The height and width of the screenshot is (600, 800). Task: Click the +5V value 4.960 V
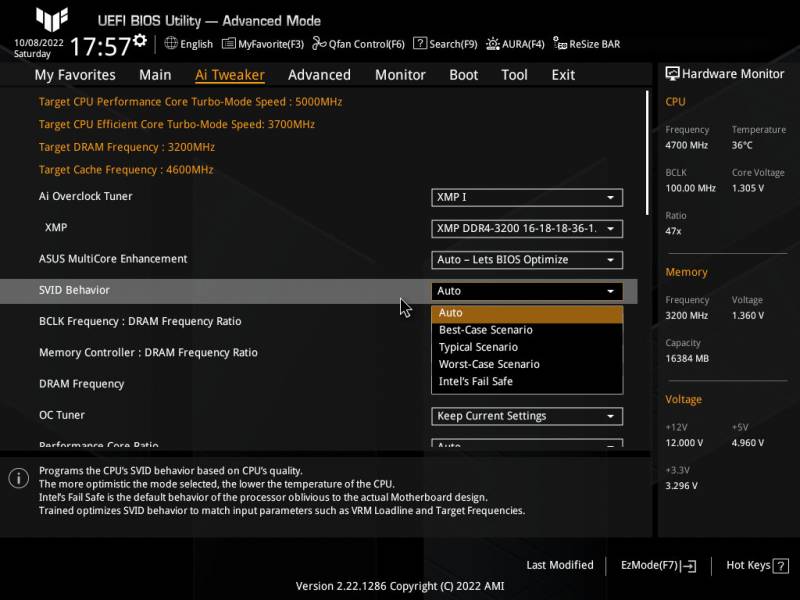coord(748,443)
